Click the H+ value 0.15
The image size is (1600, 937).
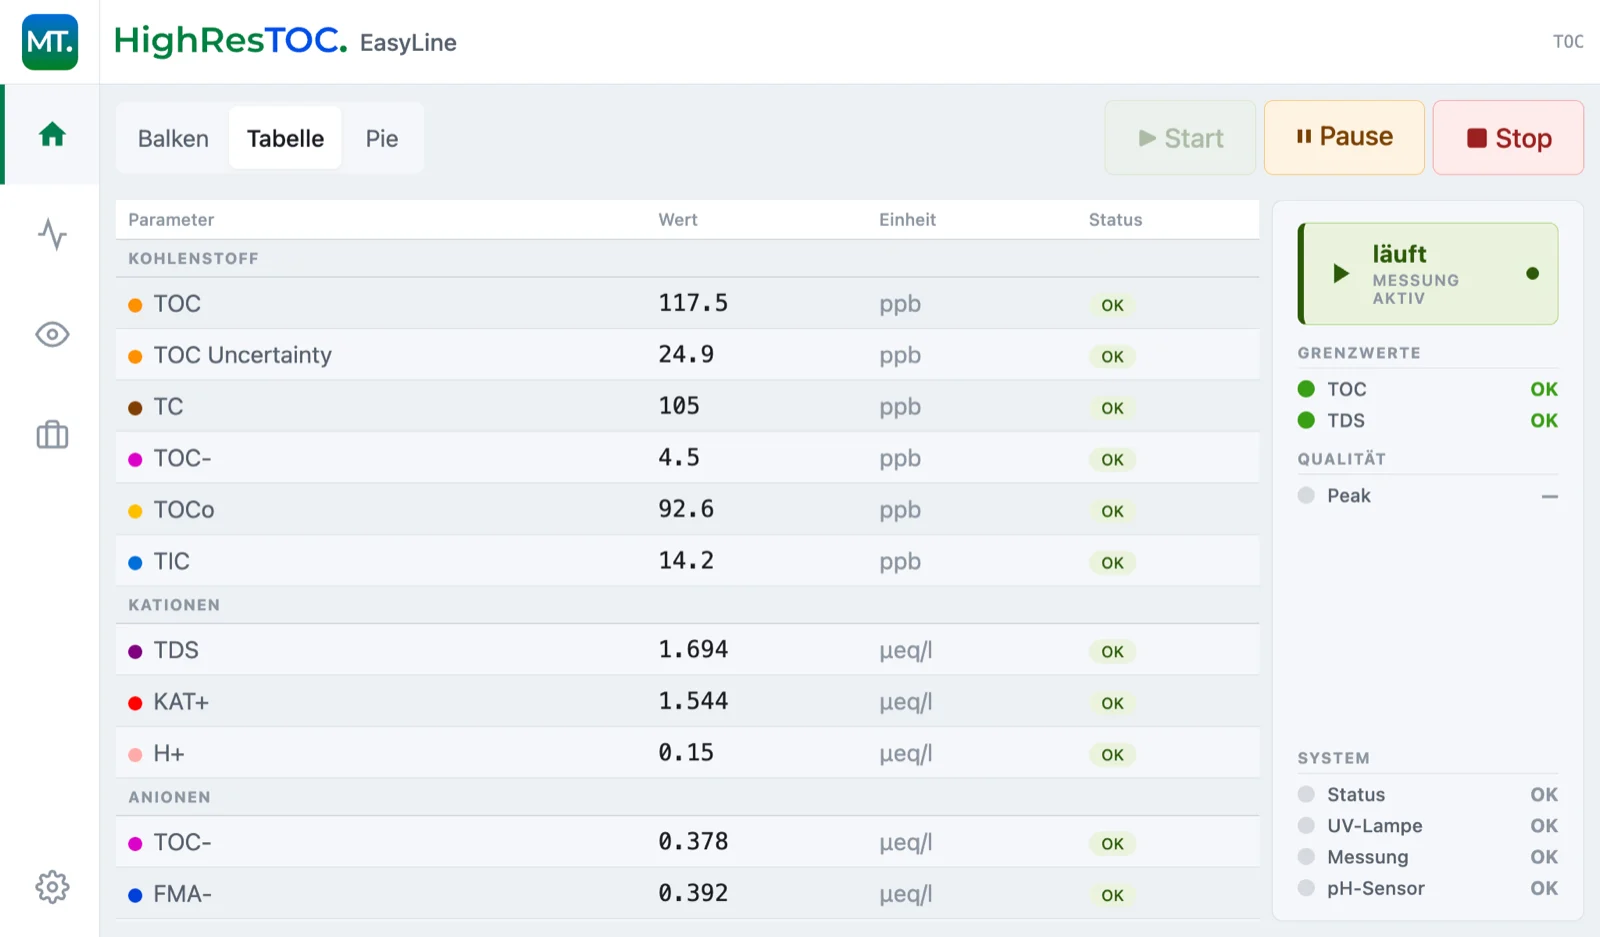coord(686,753)
